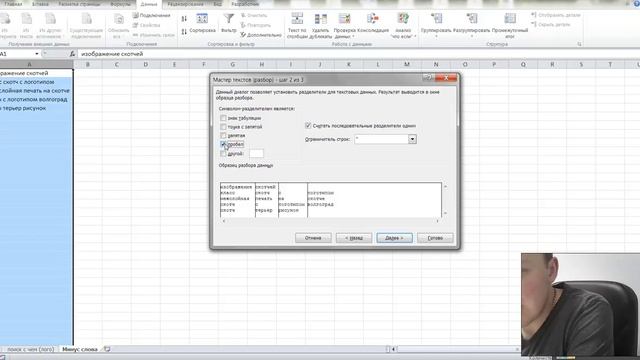Screen dimensions: 640x360
Task: Open the 'Минус слова' sheet tab
Action: pyautogui.click(x=80, y=349)
